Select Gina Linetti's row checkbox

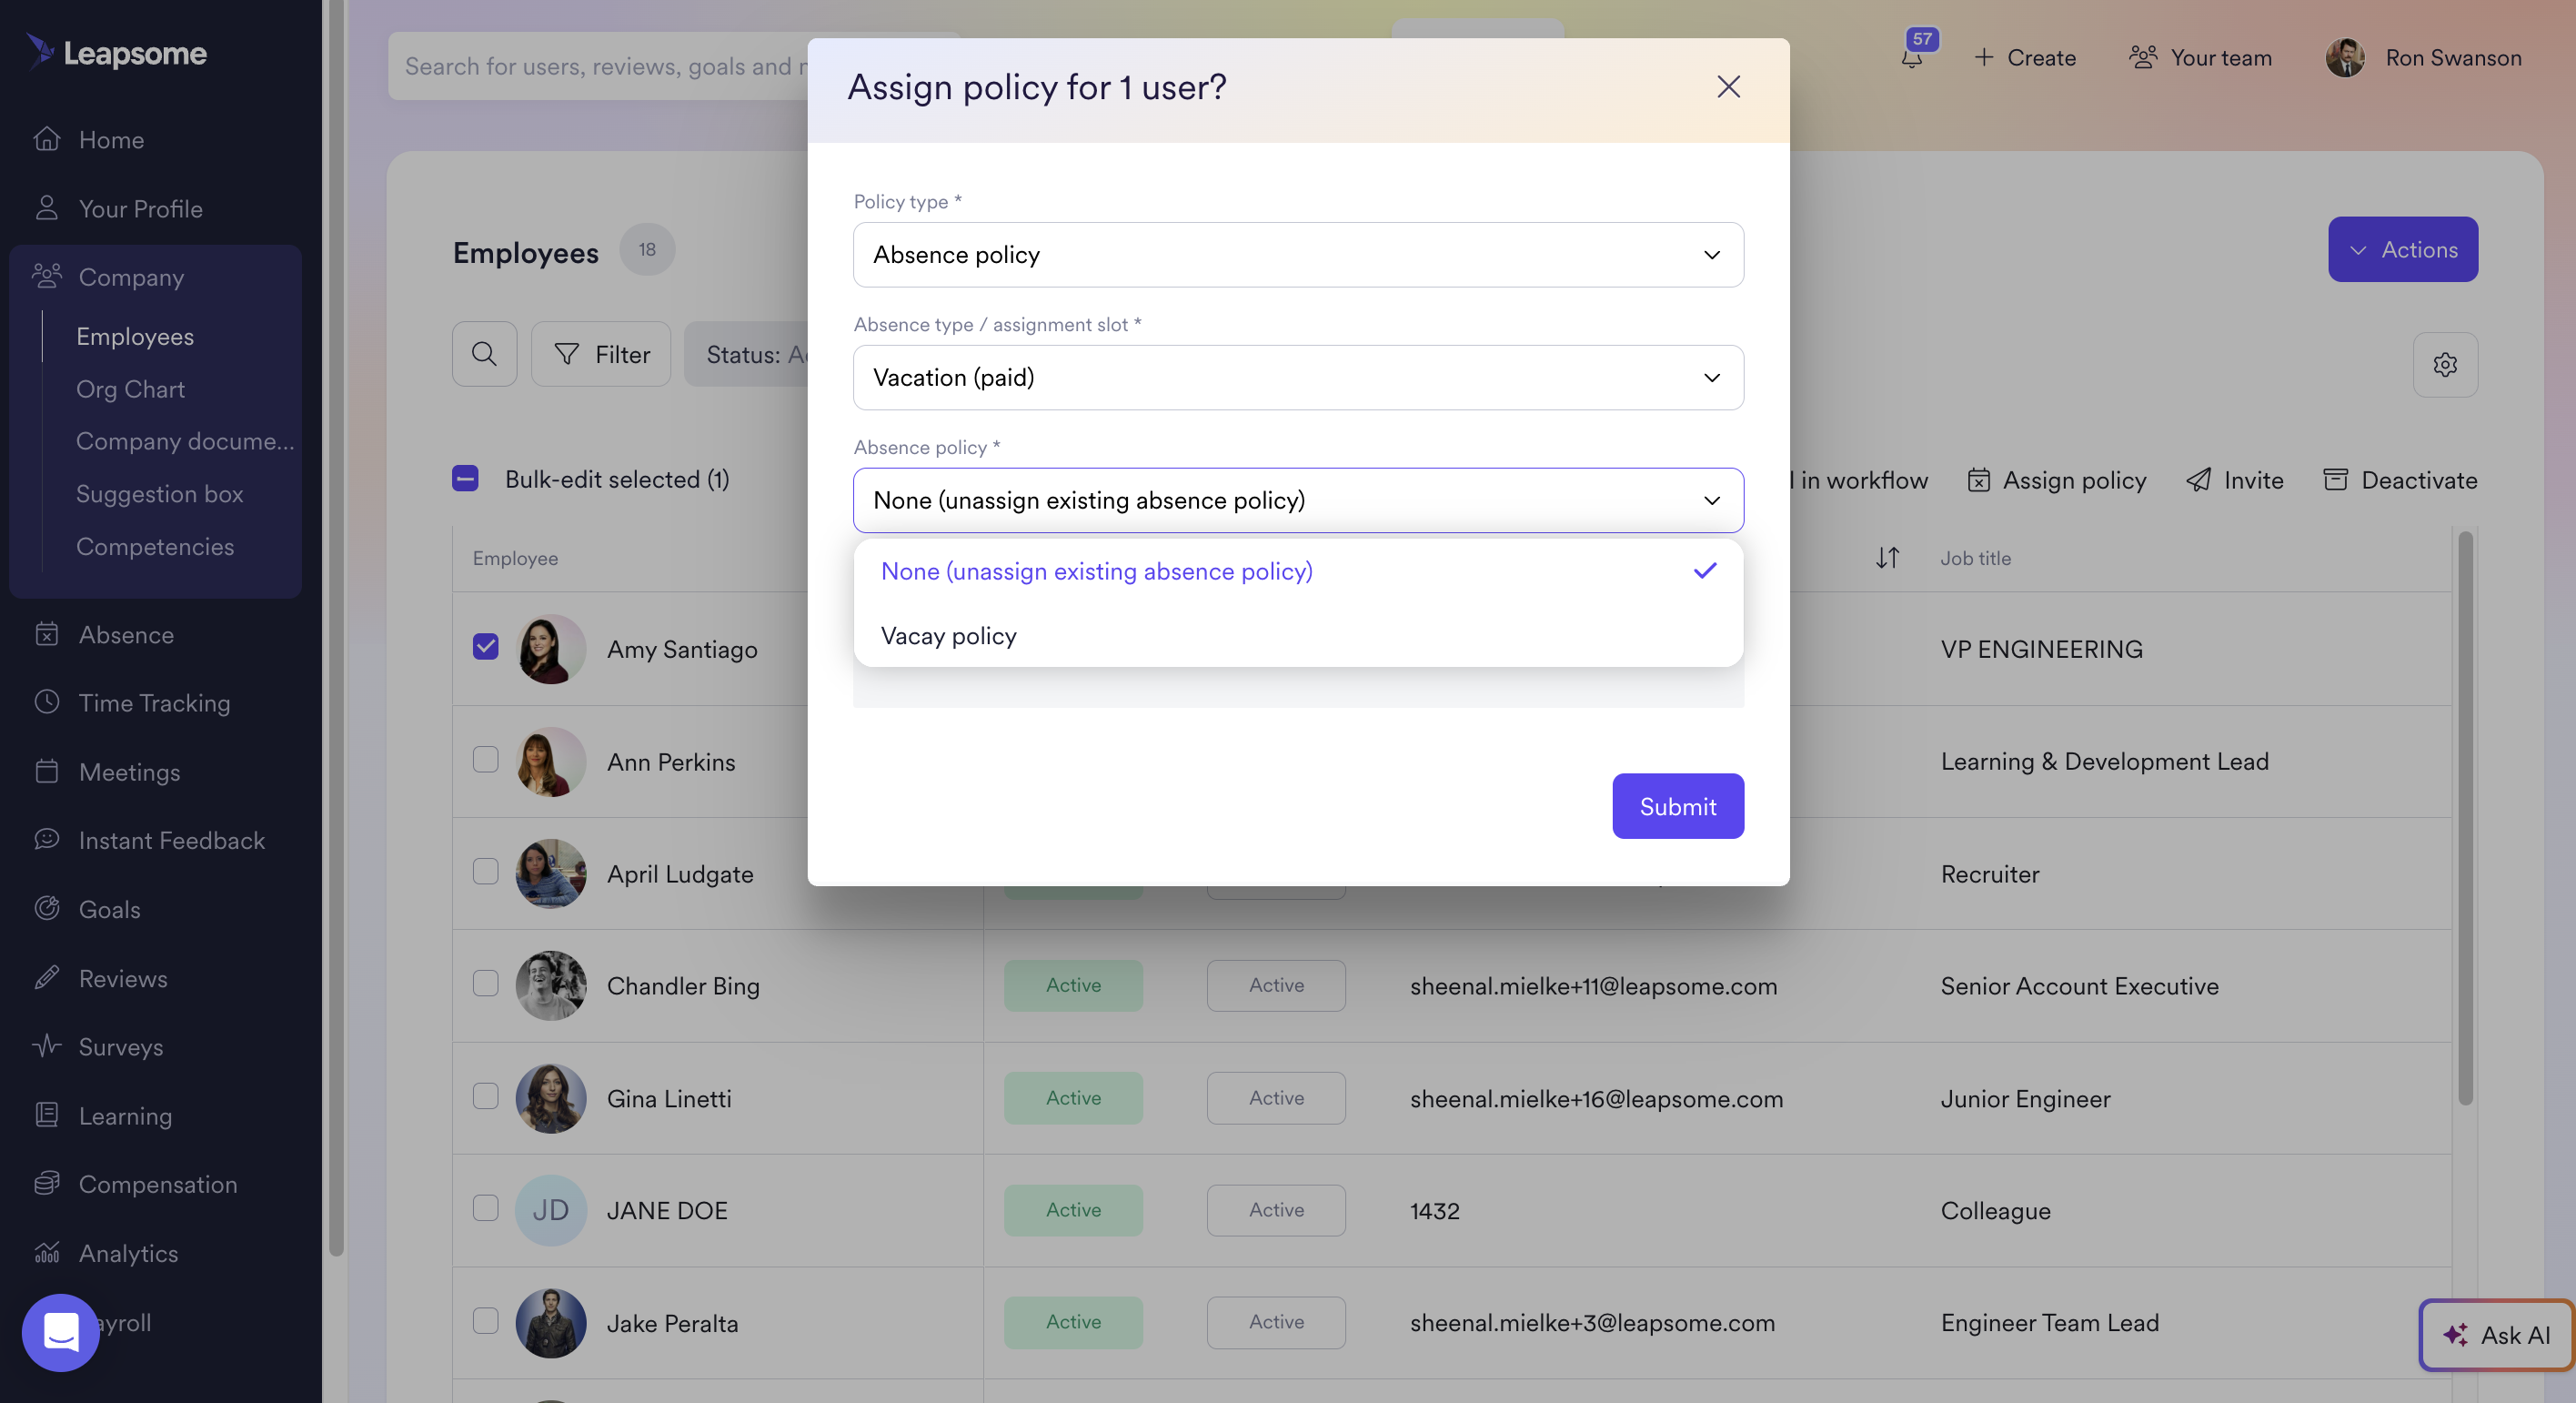tap(485, 1096)
